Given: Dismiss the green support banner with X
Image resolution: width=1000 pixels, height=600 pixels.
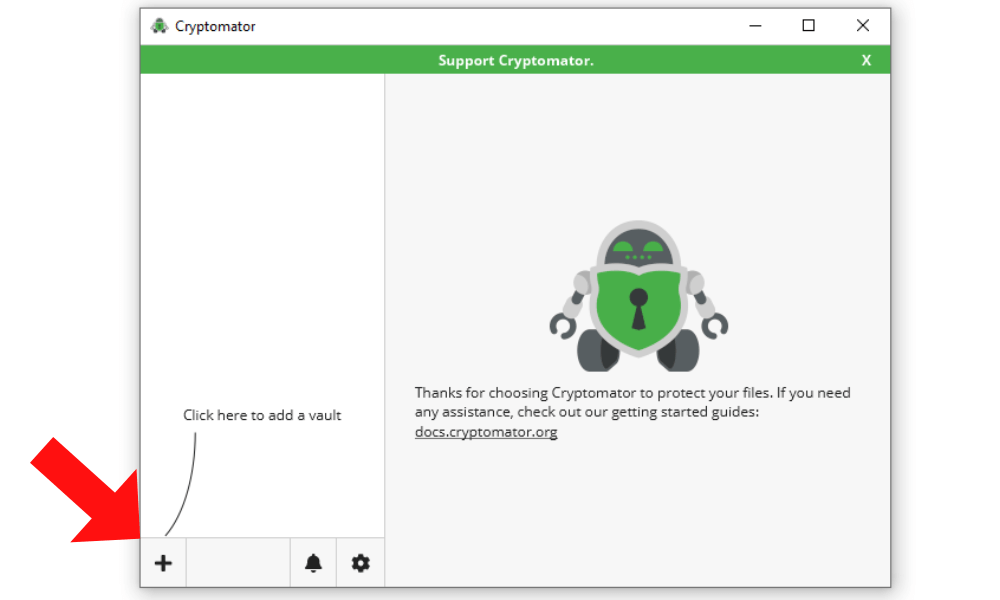Looking at the screenshot, I should 866,60.
